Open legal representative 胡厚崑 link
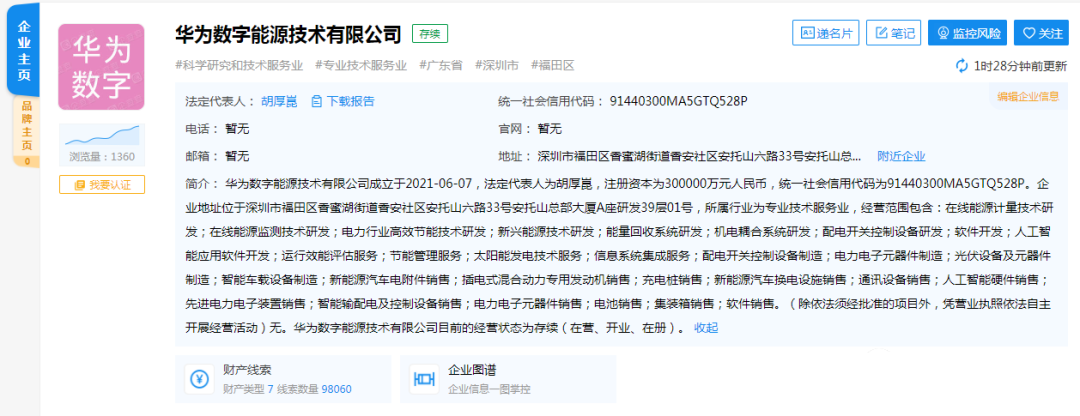The image size is (1080, 416). click(279, 101)
